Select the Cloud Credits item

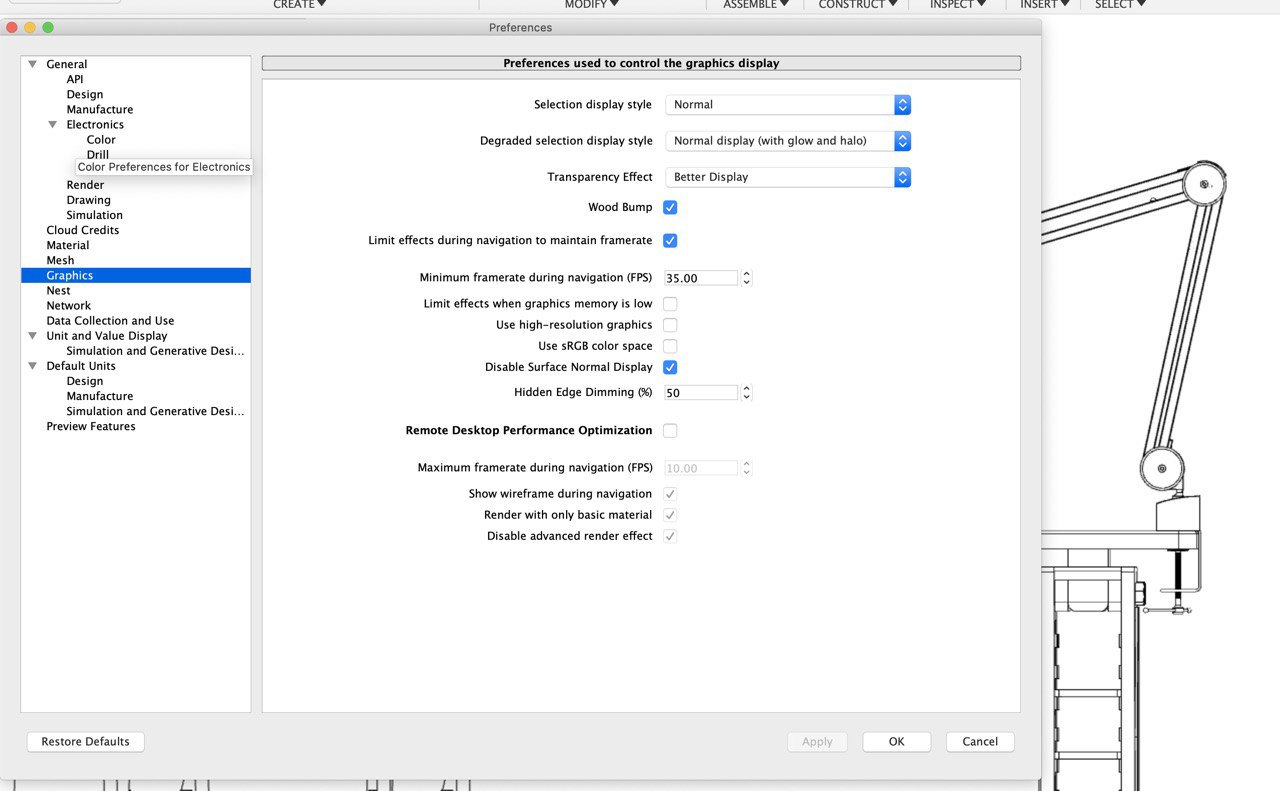point(83,230)
